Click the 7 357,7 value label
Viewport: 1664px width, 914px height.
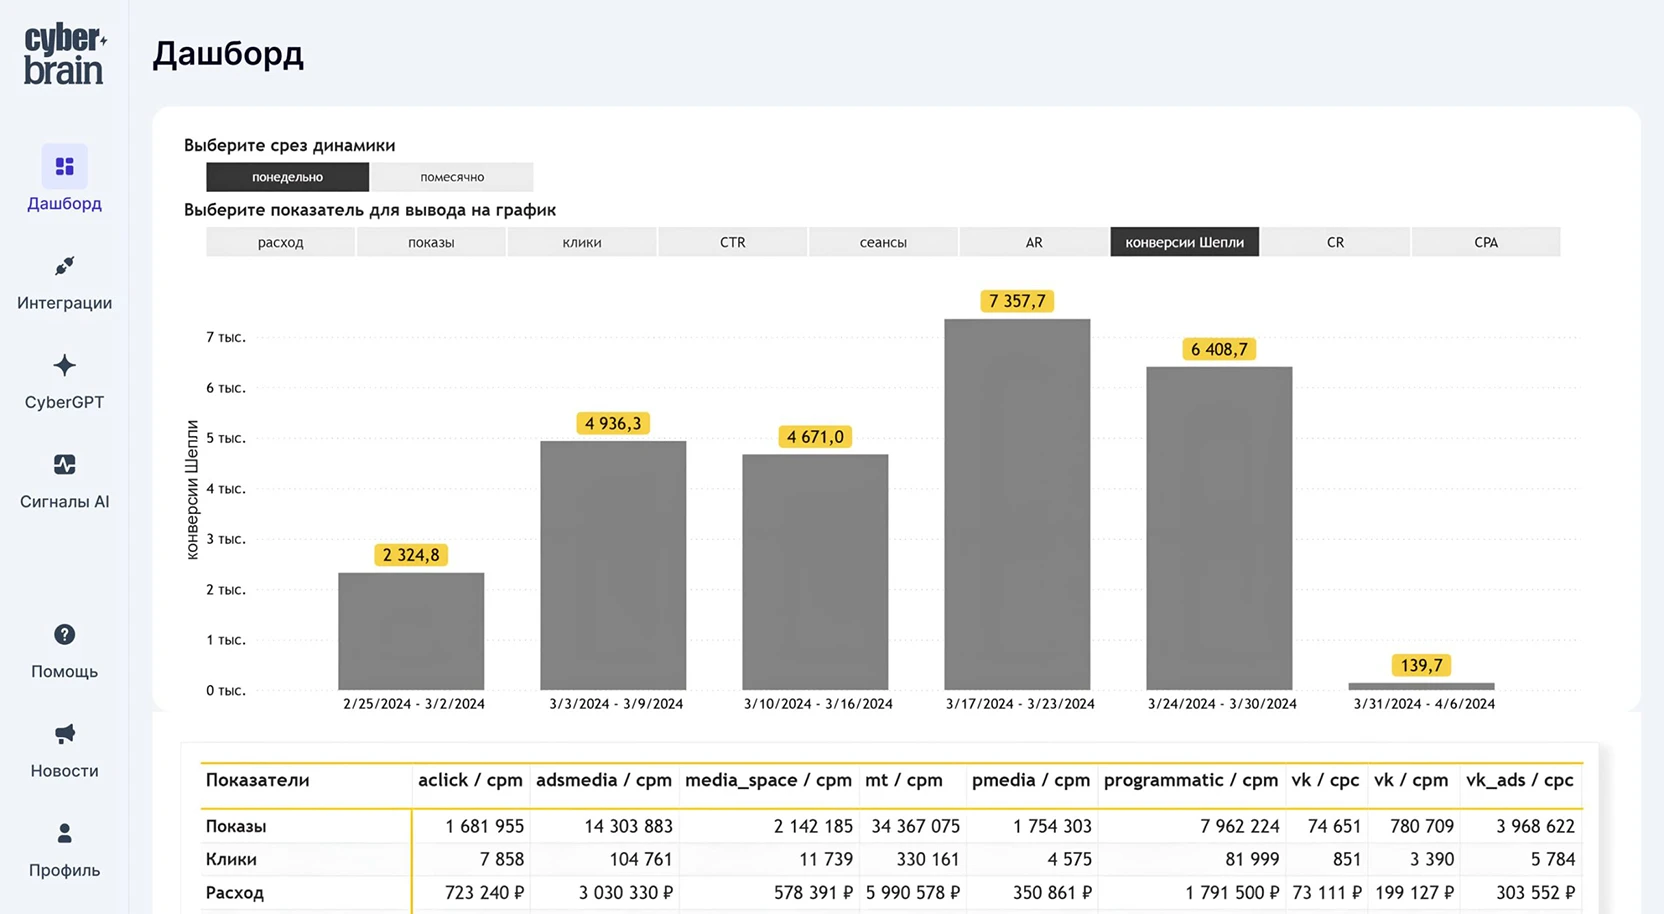[x=1017, y=301]
